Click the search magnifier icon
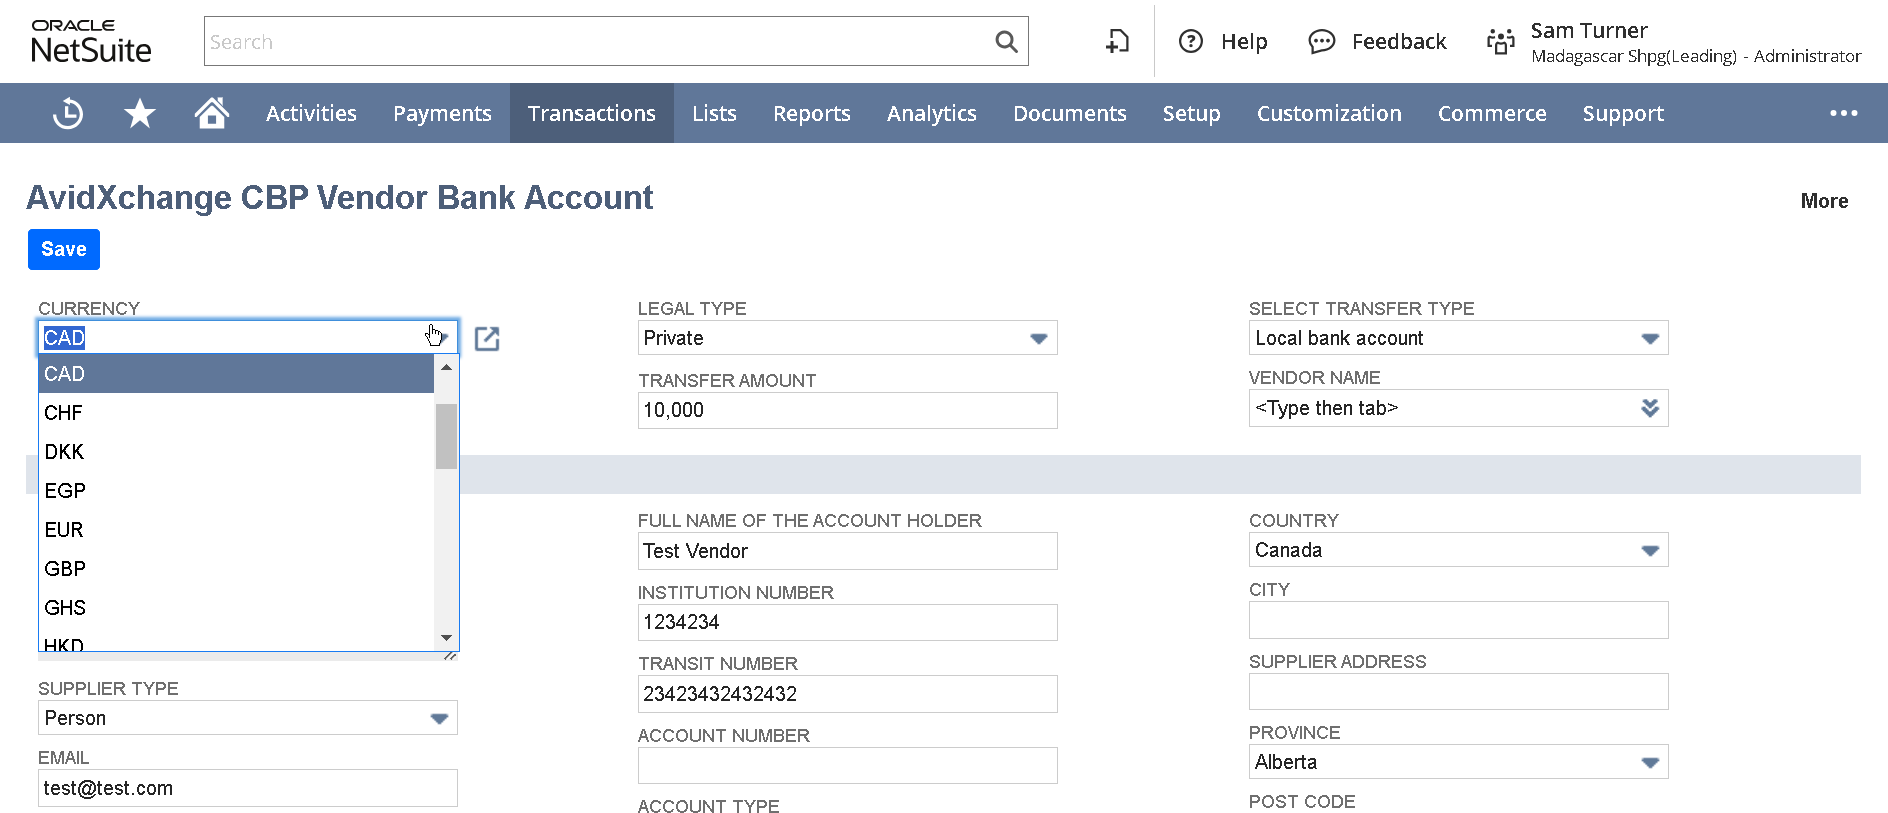1888x813 pixels. point(1006,42)
